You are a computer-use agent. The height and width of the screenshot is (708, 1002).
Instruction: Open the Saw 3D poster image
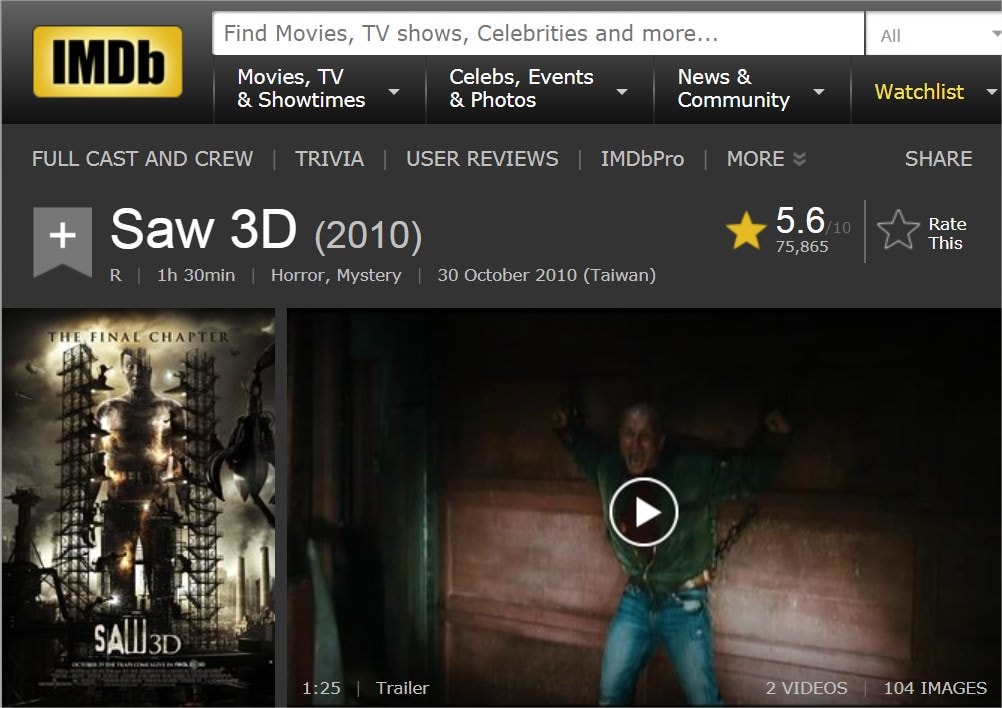(x=138, y=507)
